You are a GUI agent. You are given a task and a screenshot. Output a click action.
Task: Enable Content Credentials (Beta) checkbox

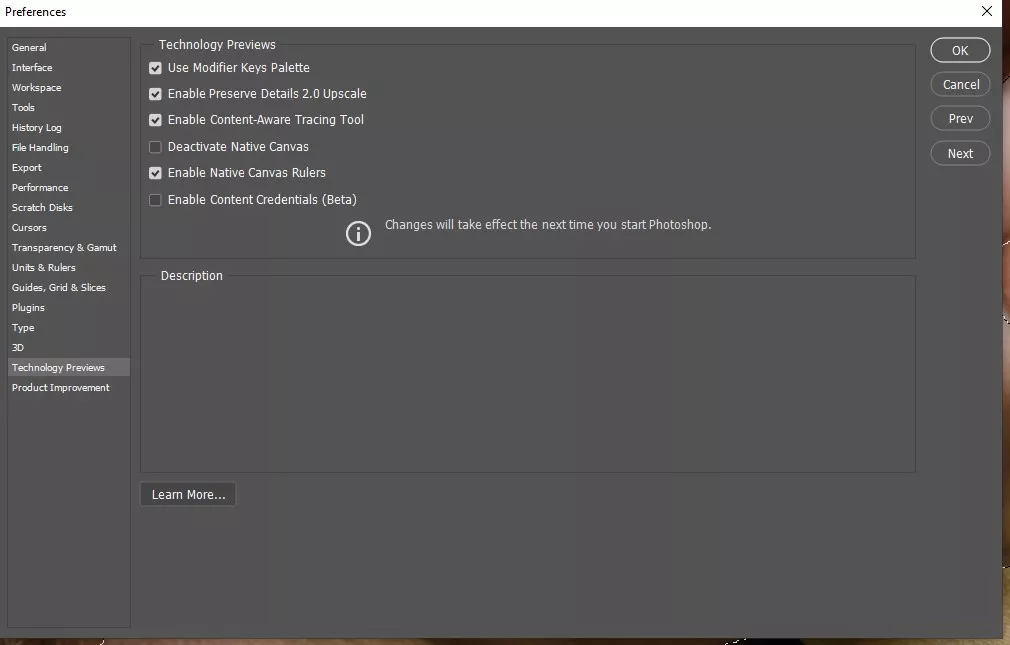155,200
